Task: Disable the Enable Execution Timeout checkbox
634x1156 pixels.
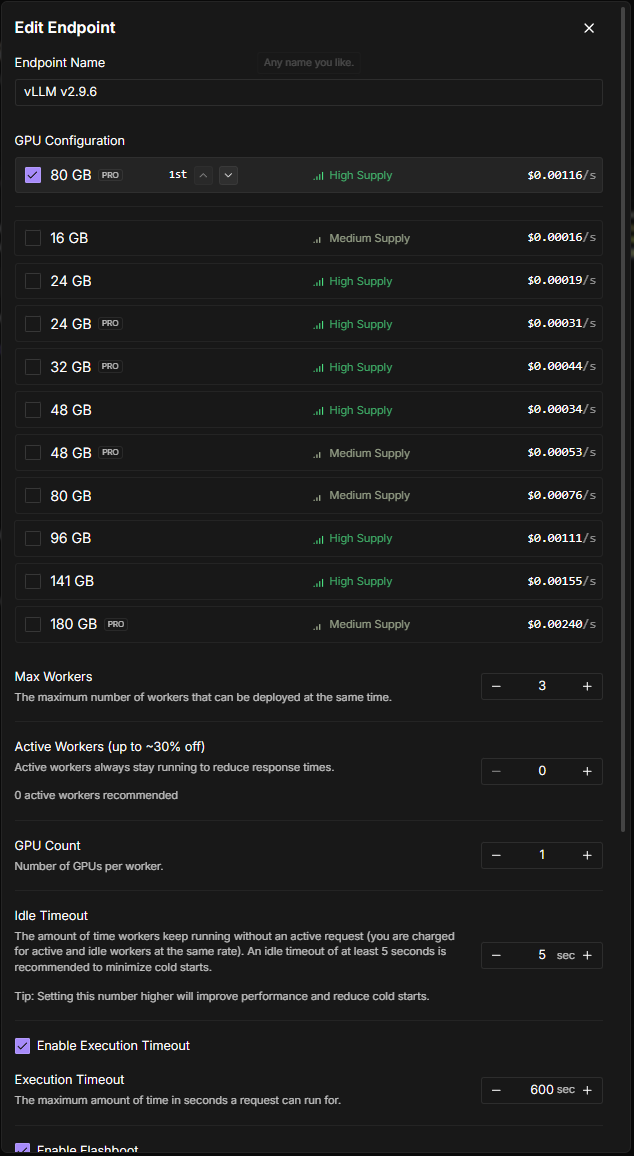Action: point(23,1046)
